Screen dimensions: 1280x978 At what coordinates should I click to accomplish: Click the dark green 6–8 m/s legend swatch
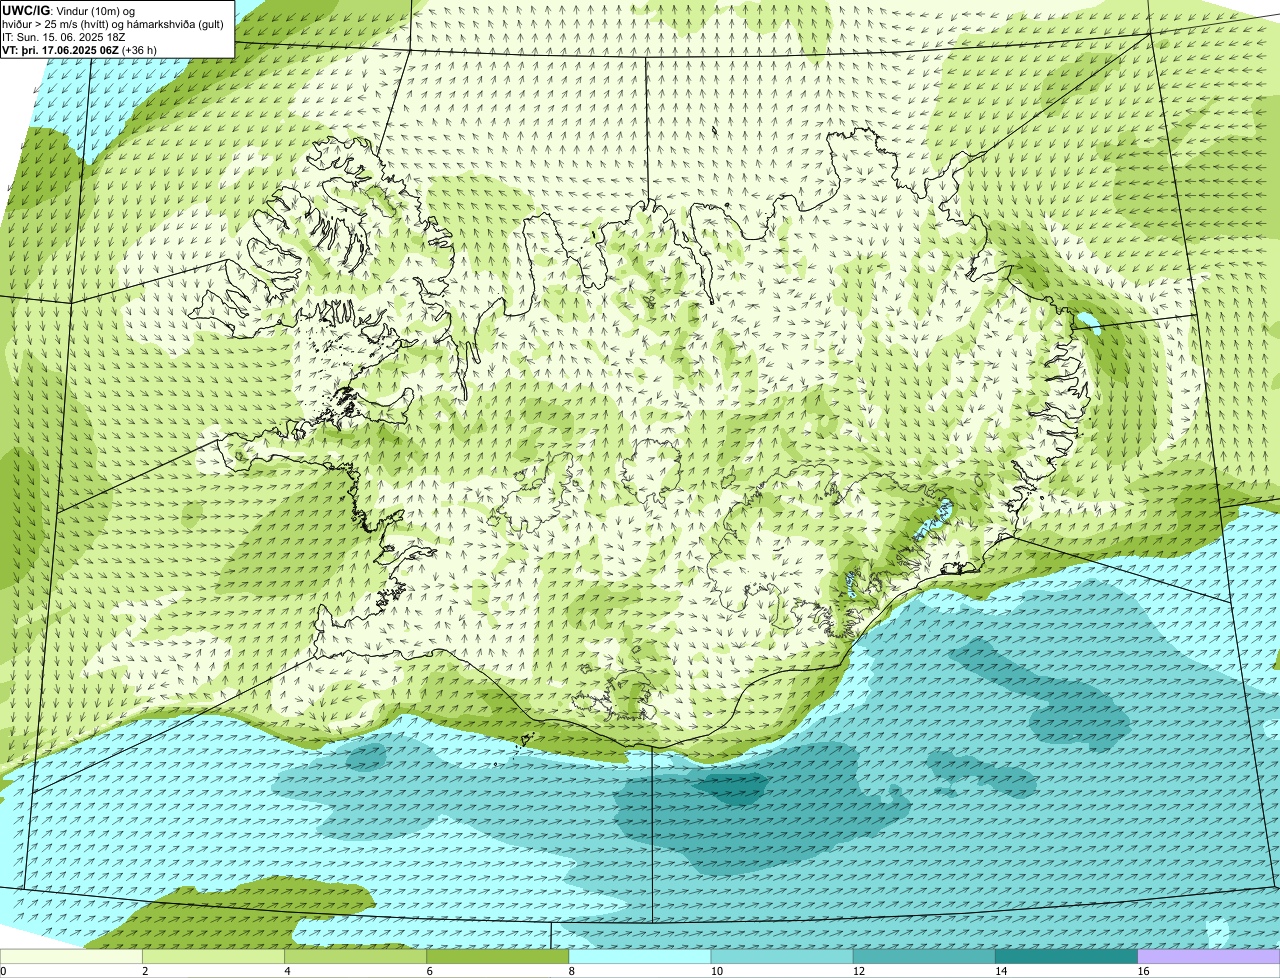(498, 957)
